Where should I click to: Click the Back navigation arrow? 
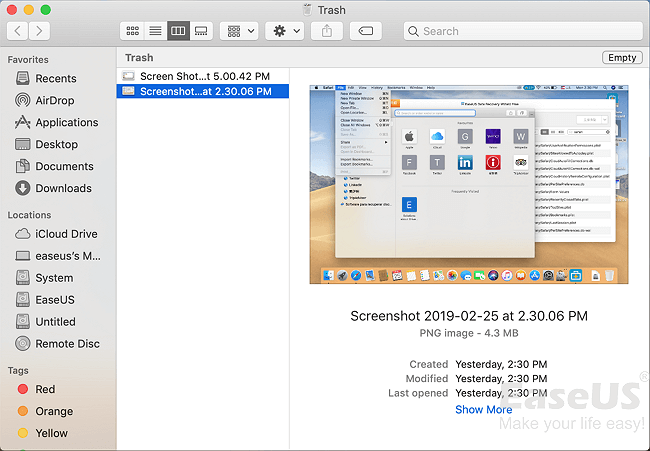point(19,31)
